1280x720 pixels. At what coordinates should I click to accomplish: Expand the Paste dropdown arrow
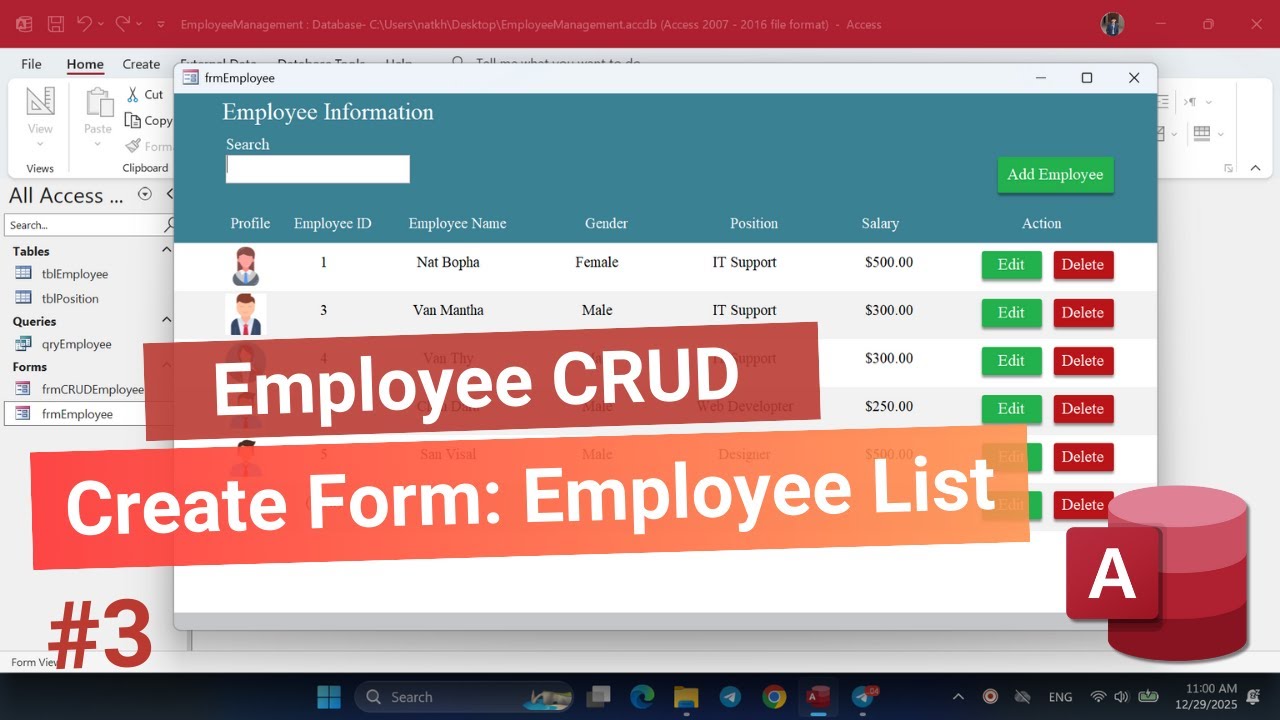tap(98, 144)
